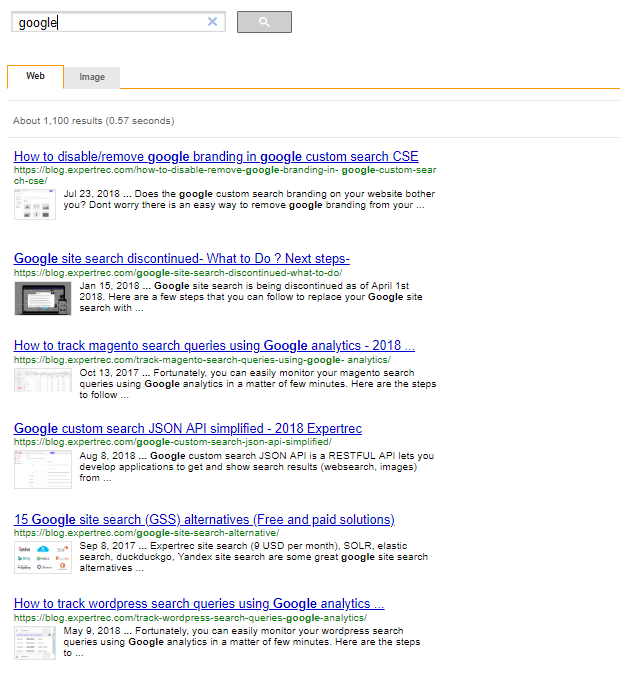Switch to the Image tab

tap(92, 77)
